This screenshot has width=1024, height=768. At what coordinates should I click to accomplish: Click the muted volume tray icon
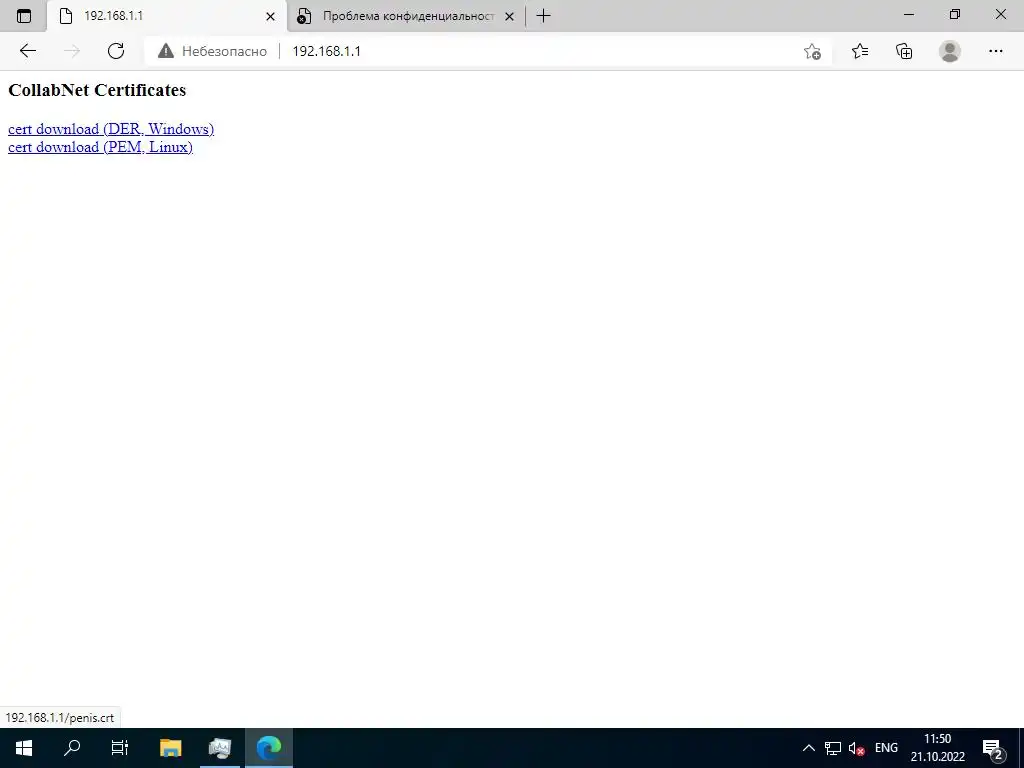click(856, 748)
